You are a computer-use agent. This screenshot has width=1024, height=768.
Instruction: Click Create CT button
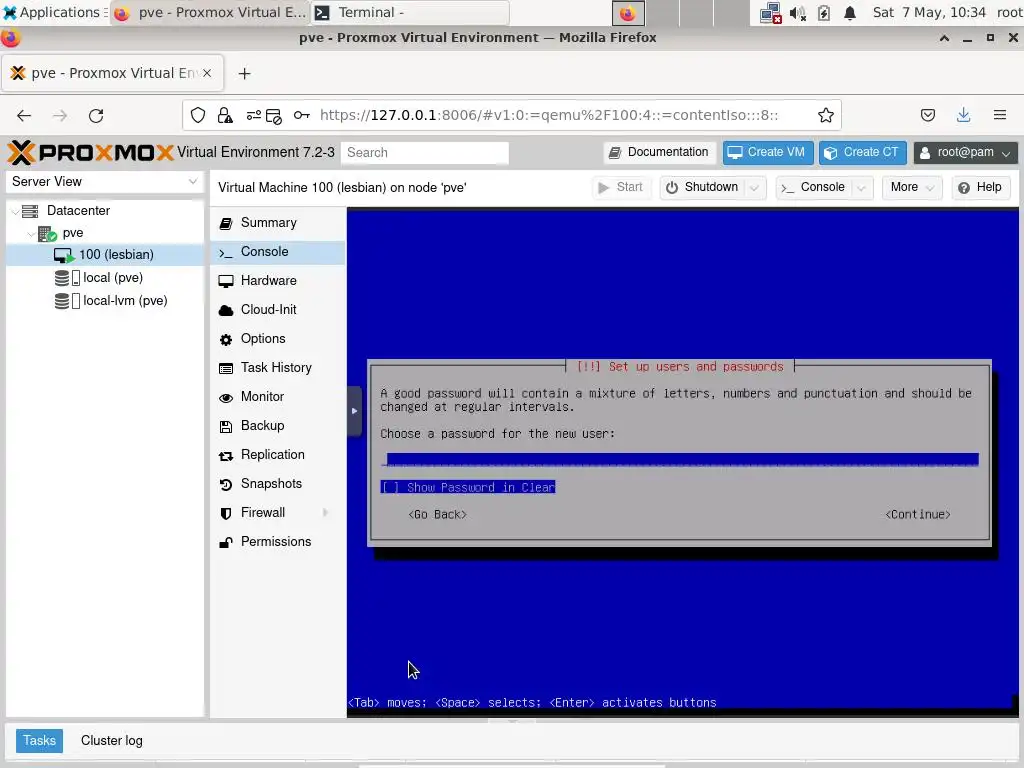click(x=863, y=152)
